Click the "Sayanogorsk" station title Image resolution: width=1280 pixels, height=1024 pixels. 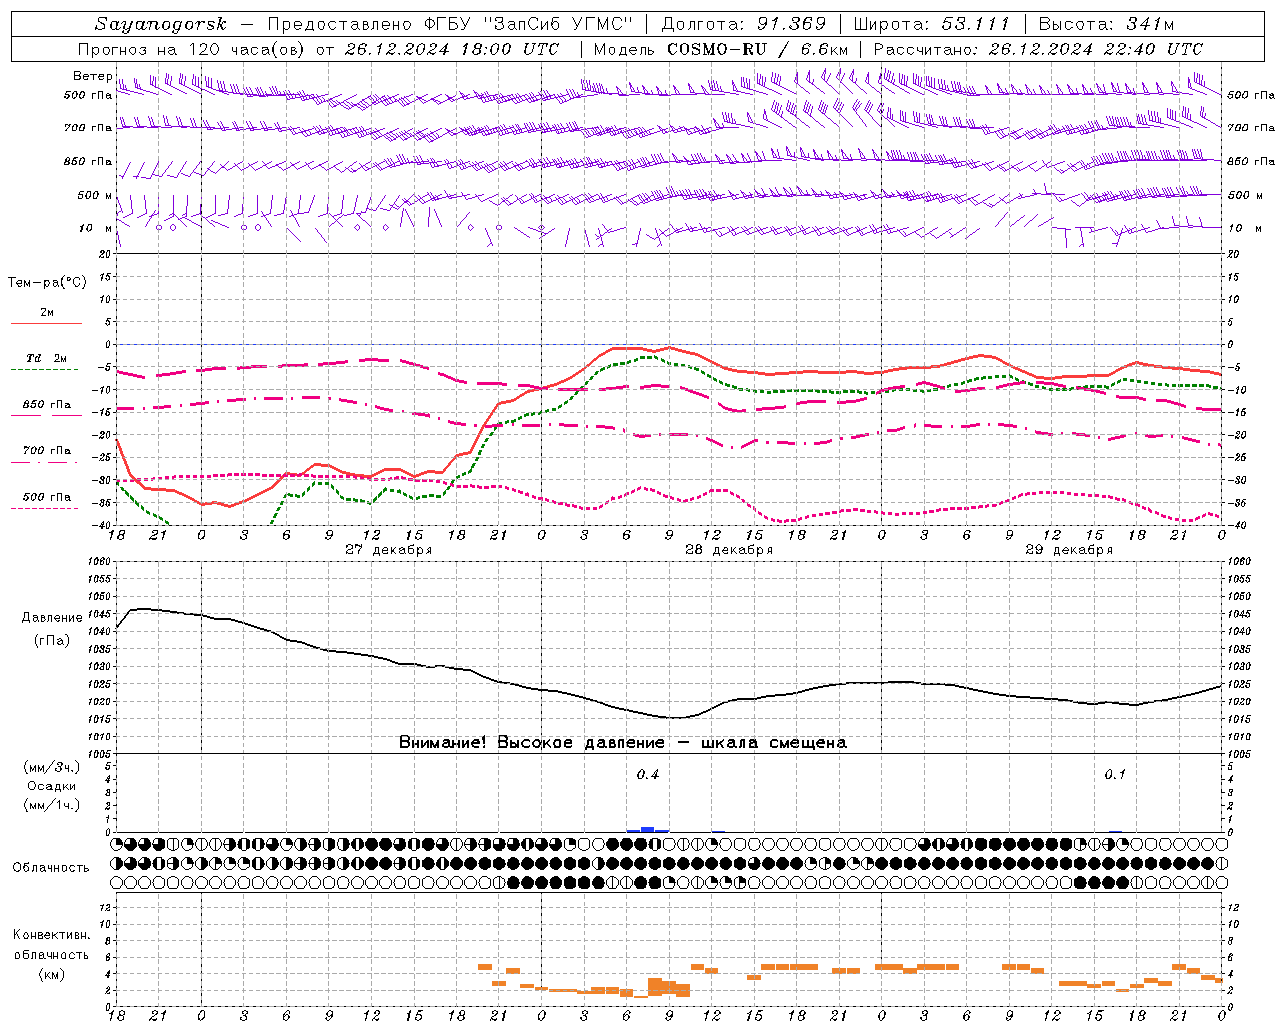click(x=161, y=24)
